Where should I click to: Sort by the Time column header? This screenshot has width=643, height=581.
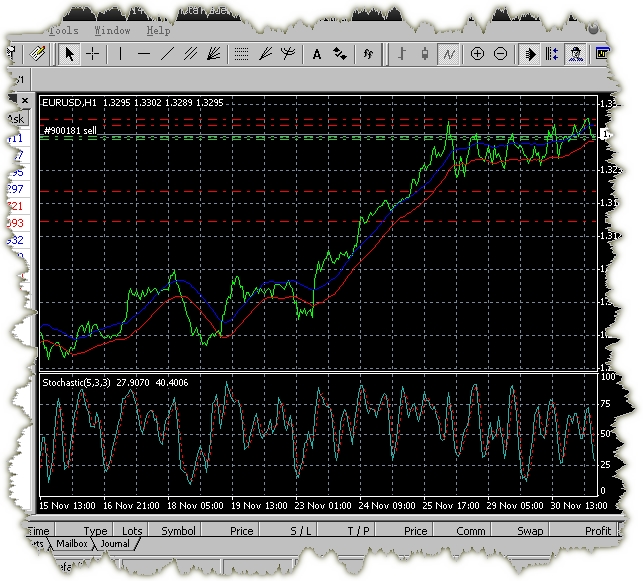(39, 531)
